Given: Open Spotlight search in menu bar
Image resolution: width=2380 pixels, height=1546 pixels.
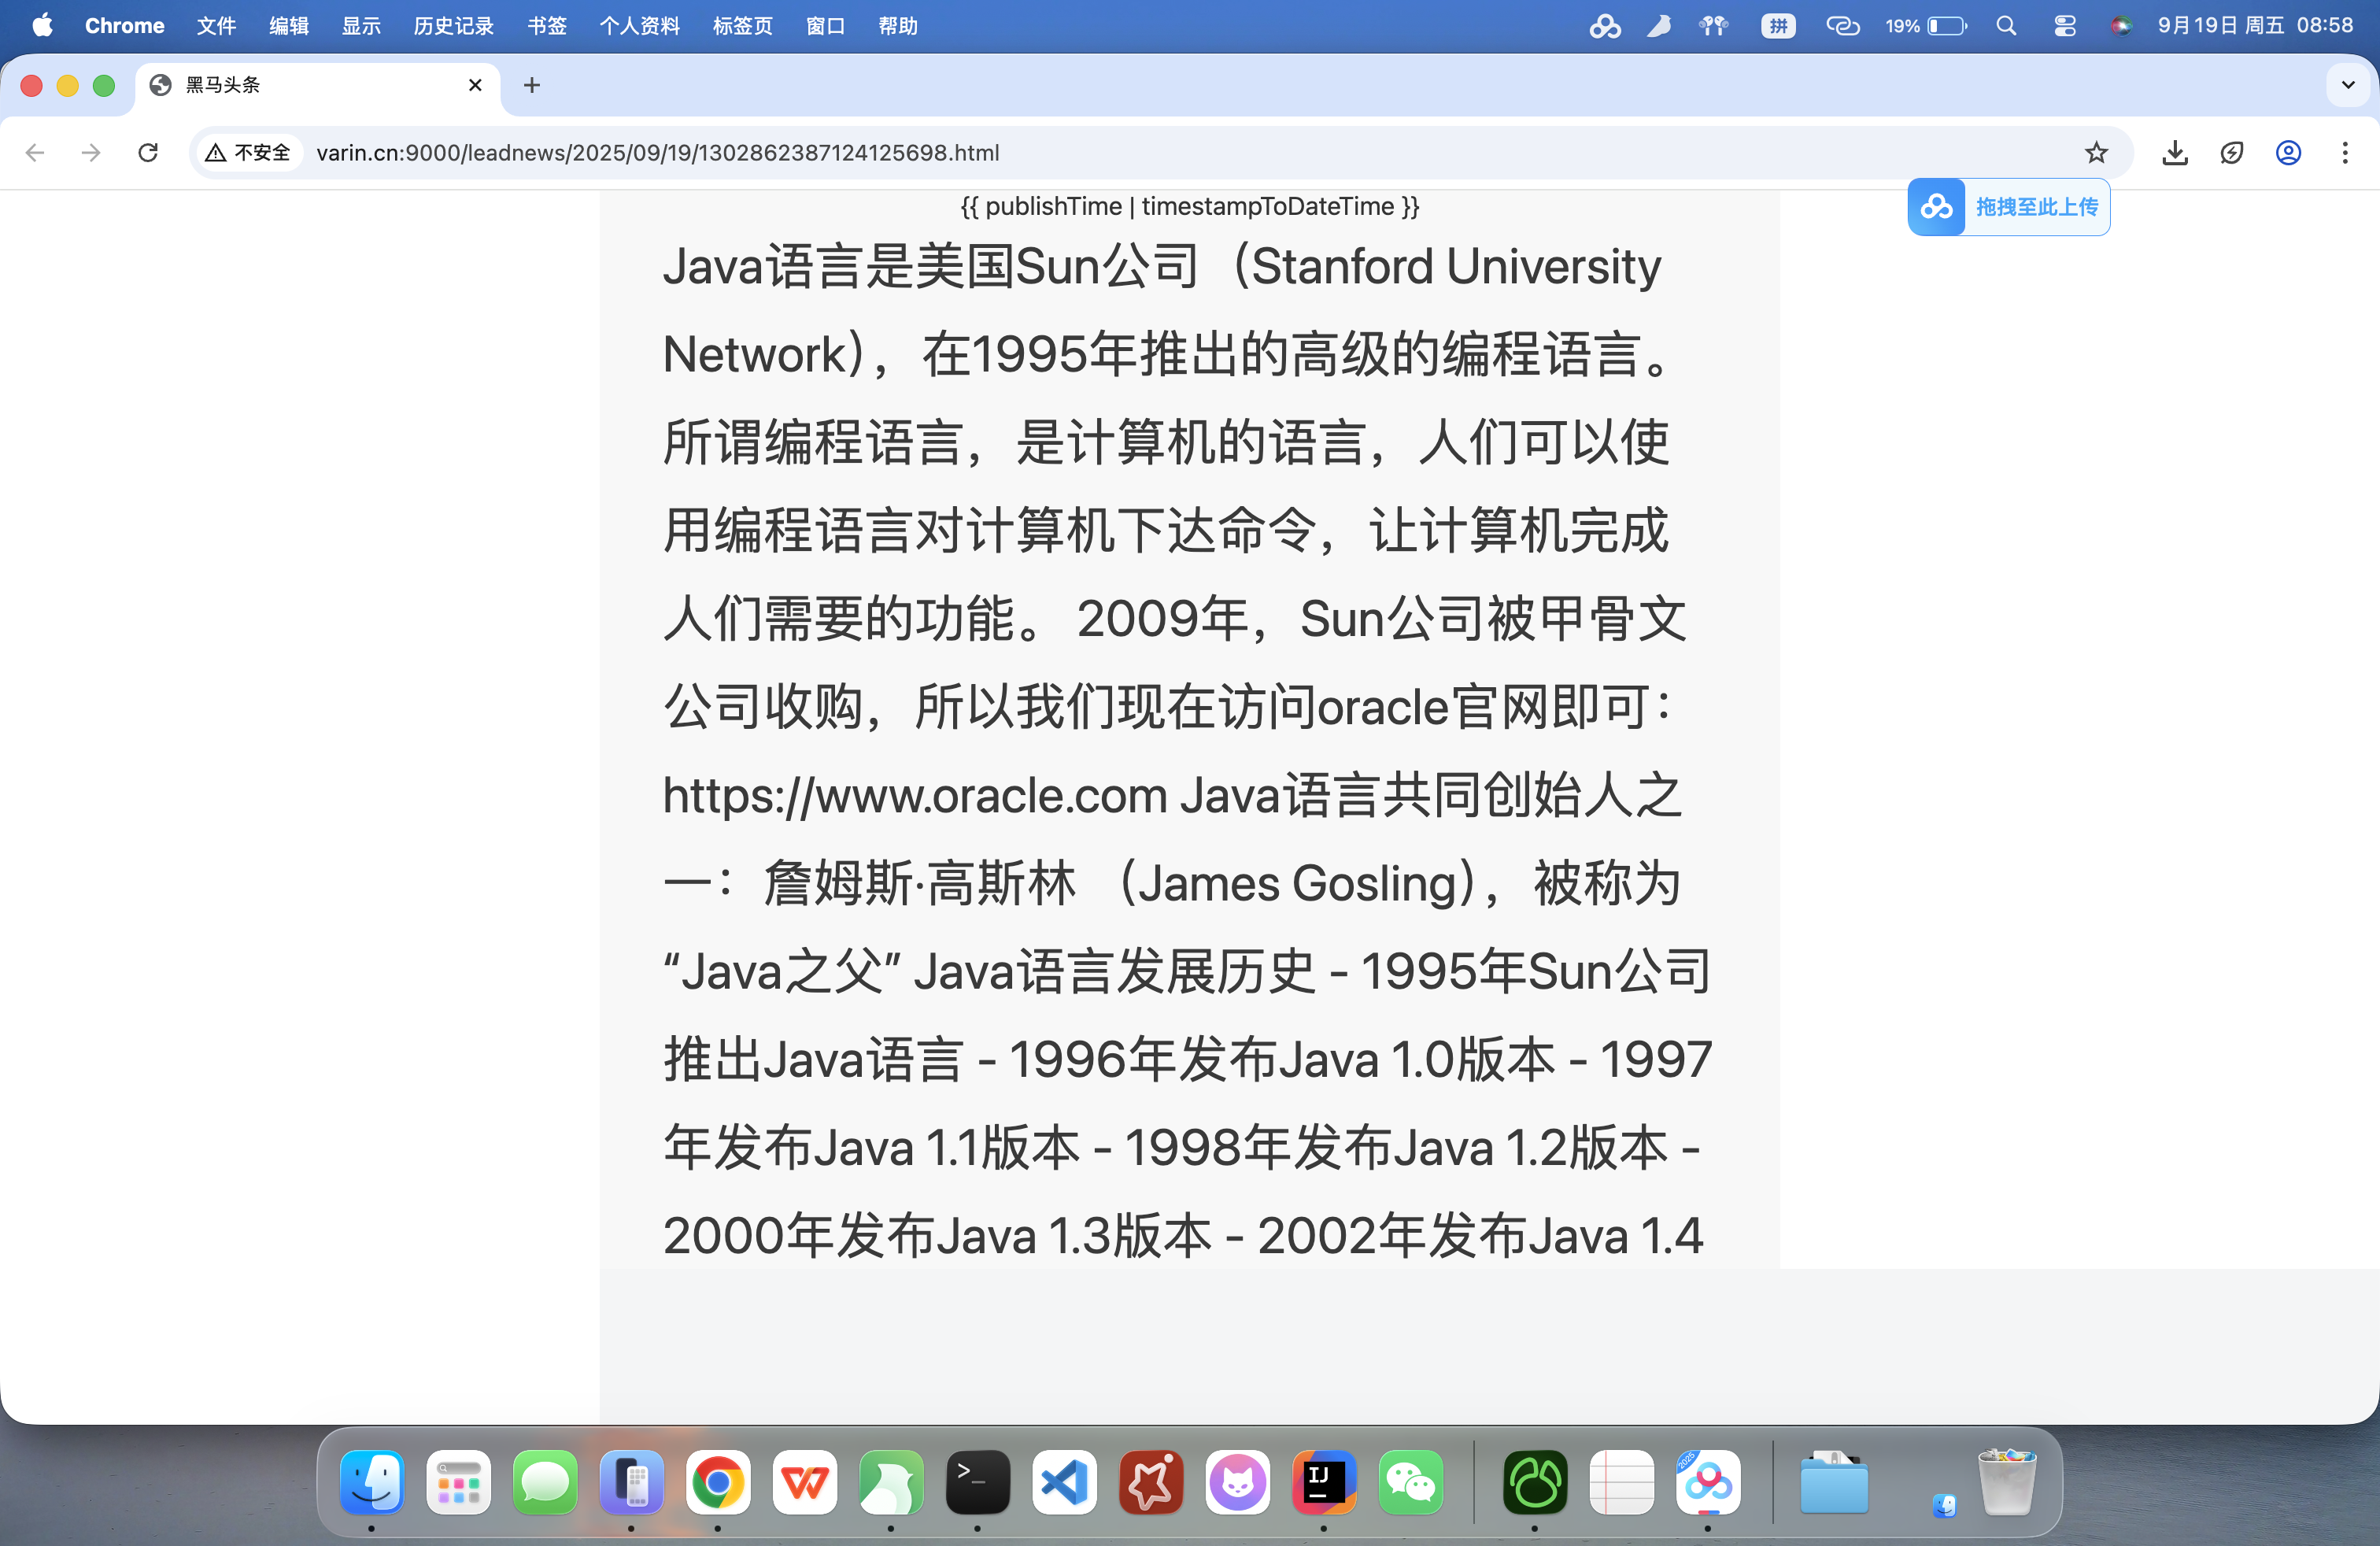Looking at the screenshot, I should (2005, 26).
